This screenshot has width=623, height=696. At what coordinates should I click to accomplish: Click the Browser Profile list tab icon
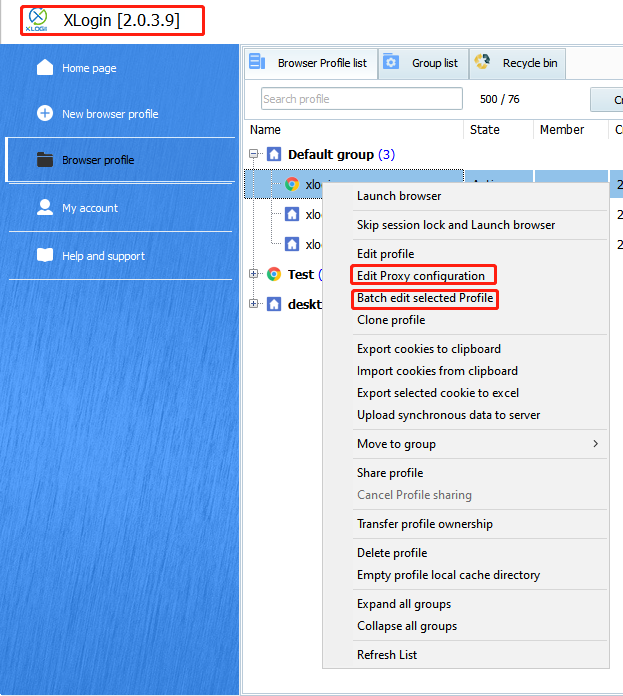[x=257, y=62]
